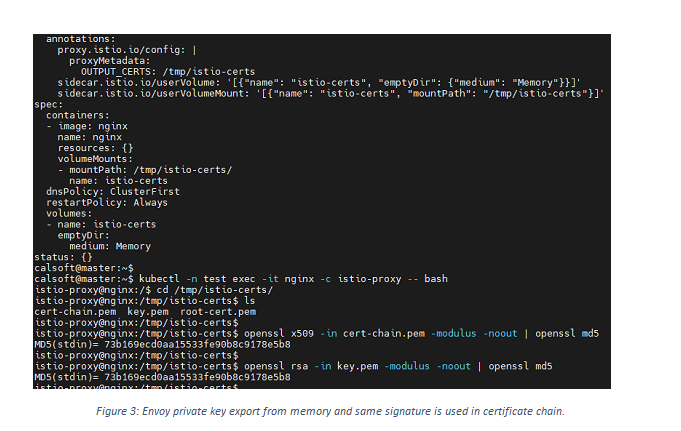Select cert-chain.pem in ls output
This screenshot has width=681, height=431.
click(75, 312)
